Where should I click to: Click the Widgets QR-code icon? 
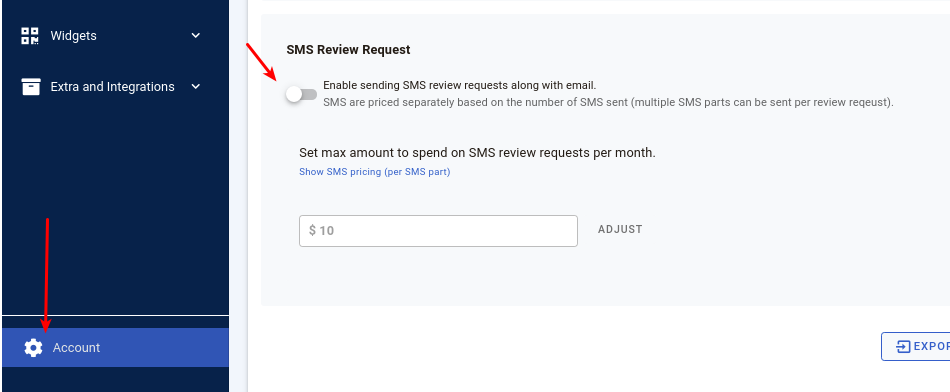coord(30,36)
